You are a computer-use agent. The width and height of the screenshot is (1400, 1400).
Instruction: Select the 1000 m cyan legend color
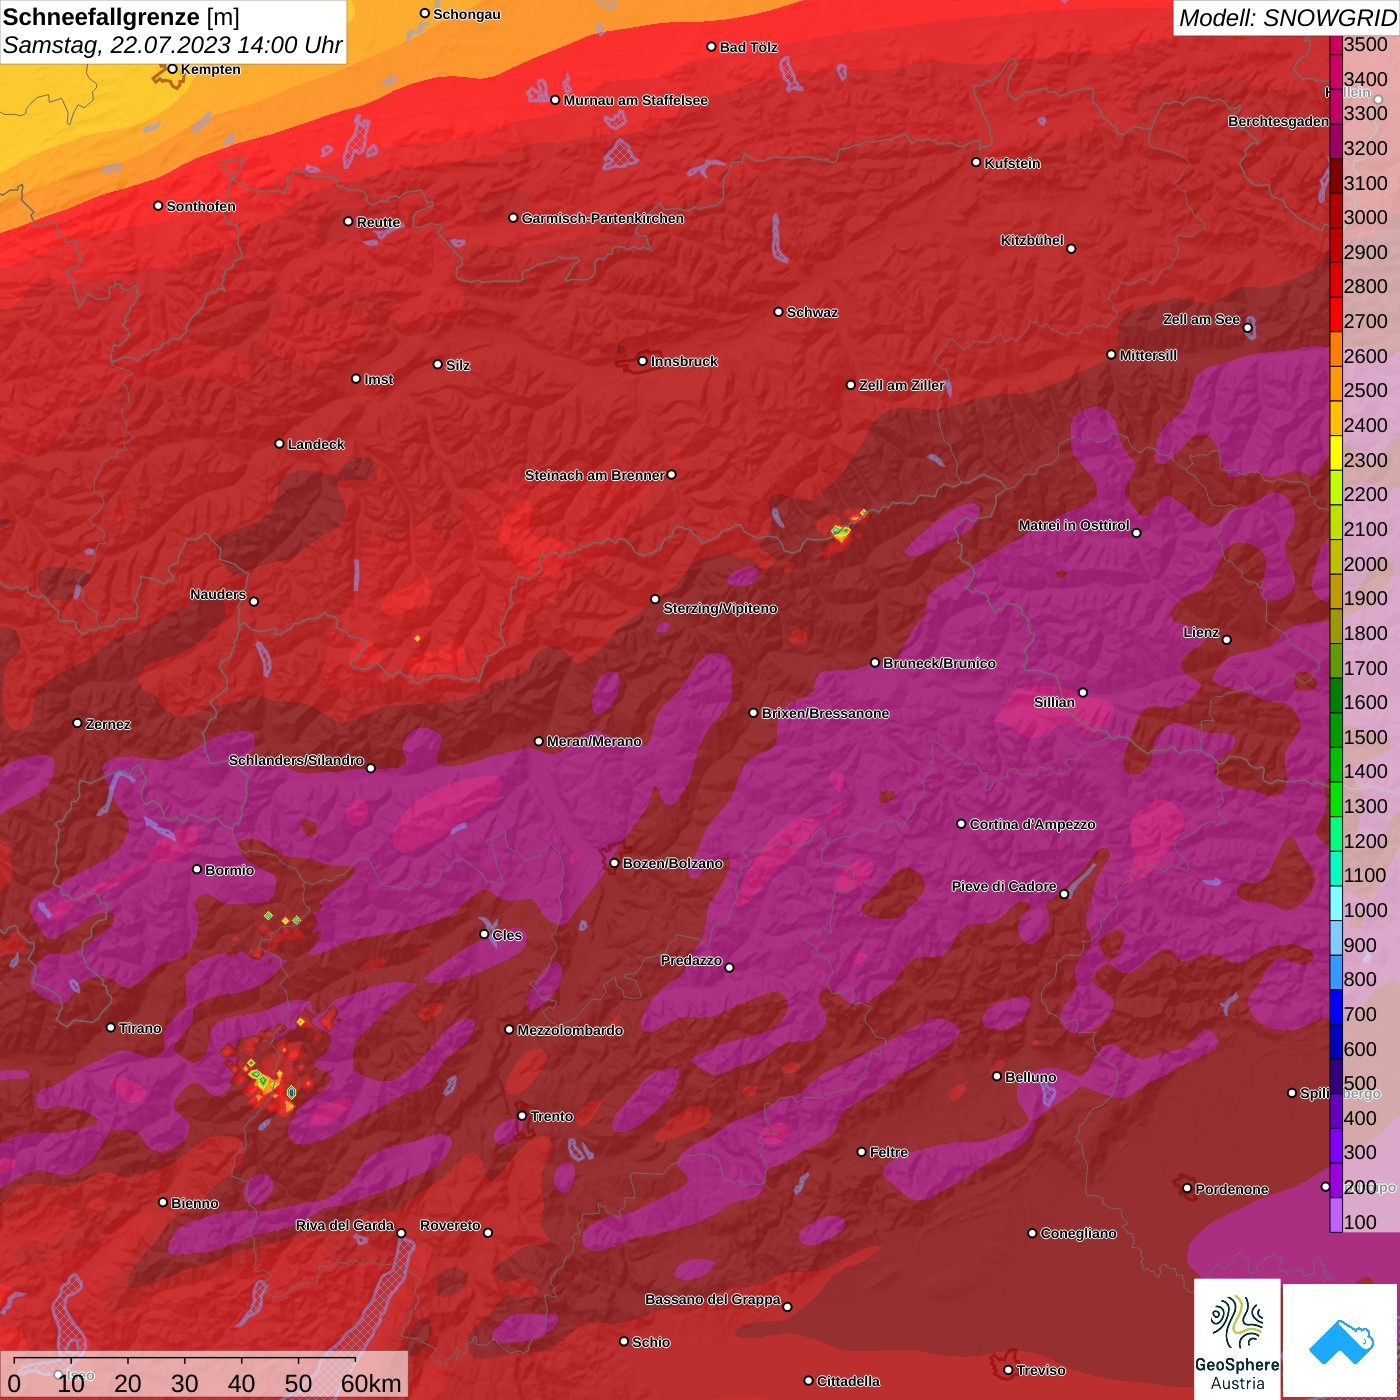point(1336,903)
